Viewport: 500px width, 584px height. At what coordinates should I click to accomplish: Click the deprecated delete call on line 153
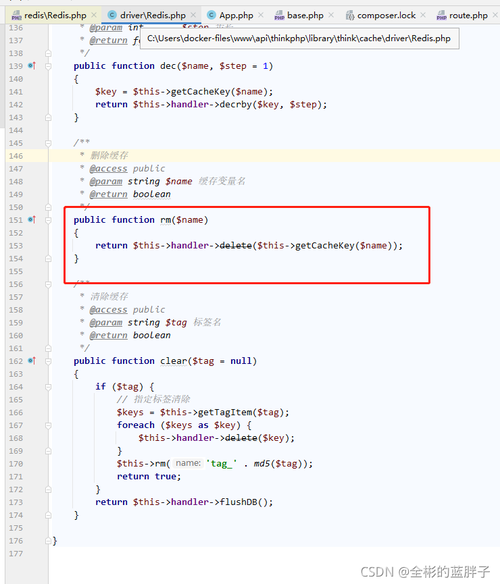(236, 245)
